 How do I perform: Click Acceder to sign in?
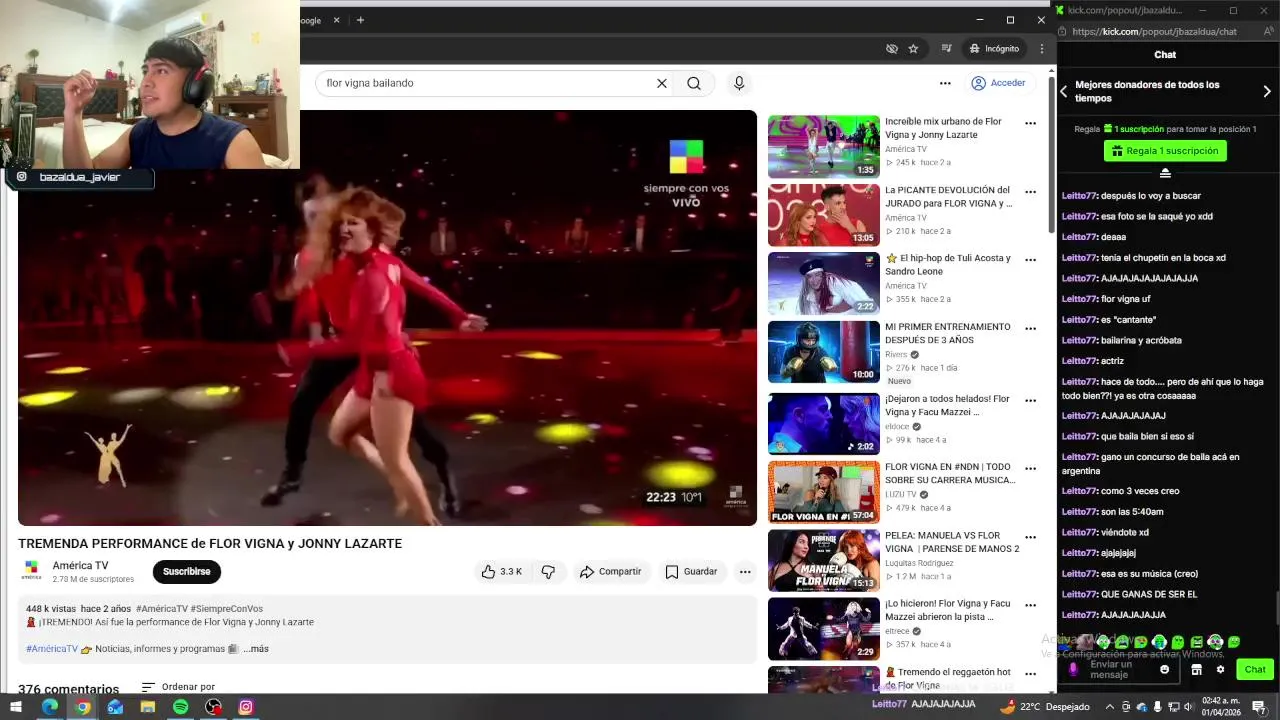tap(998, 83)
